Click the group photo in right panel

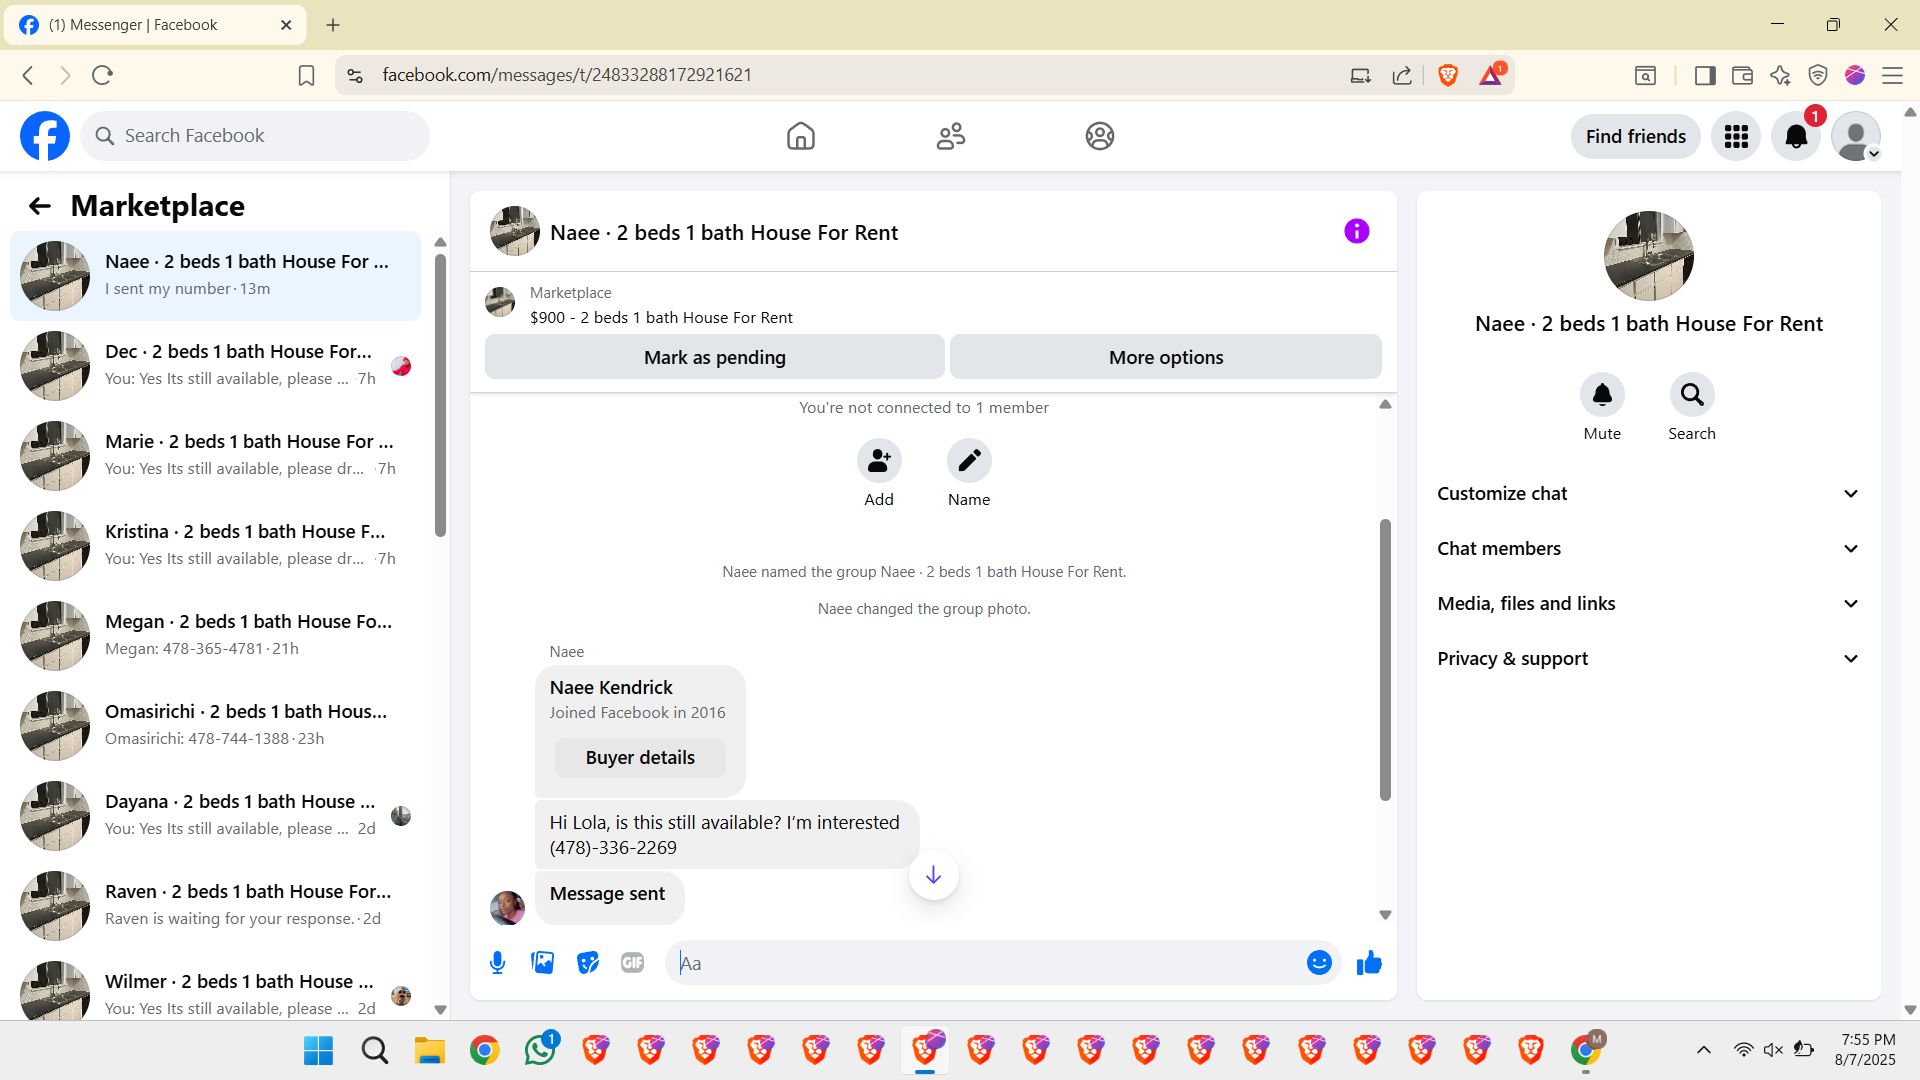point(1649,256)
